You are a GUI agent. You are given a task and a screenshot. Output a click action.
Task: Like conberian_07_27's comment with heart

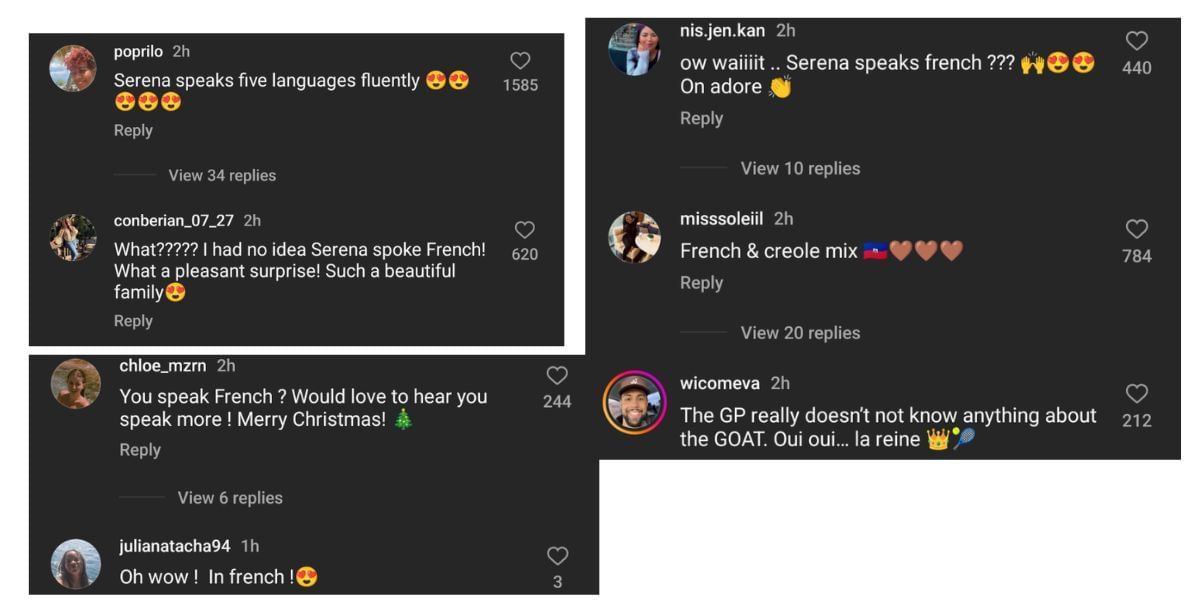tap(524, 230)
